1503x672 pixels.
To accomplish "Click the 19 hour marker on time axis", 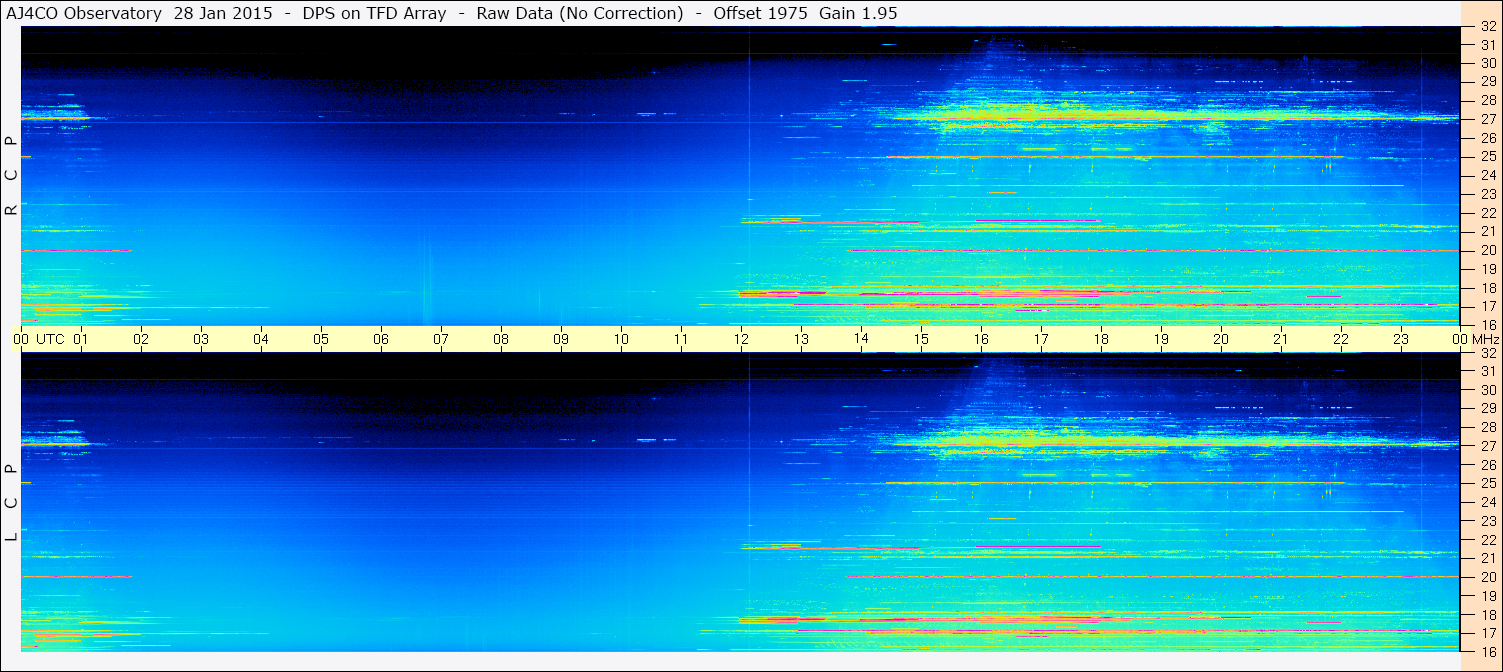I will coord(1161,339).
